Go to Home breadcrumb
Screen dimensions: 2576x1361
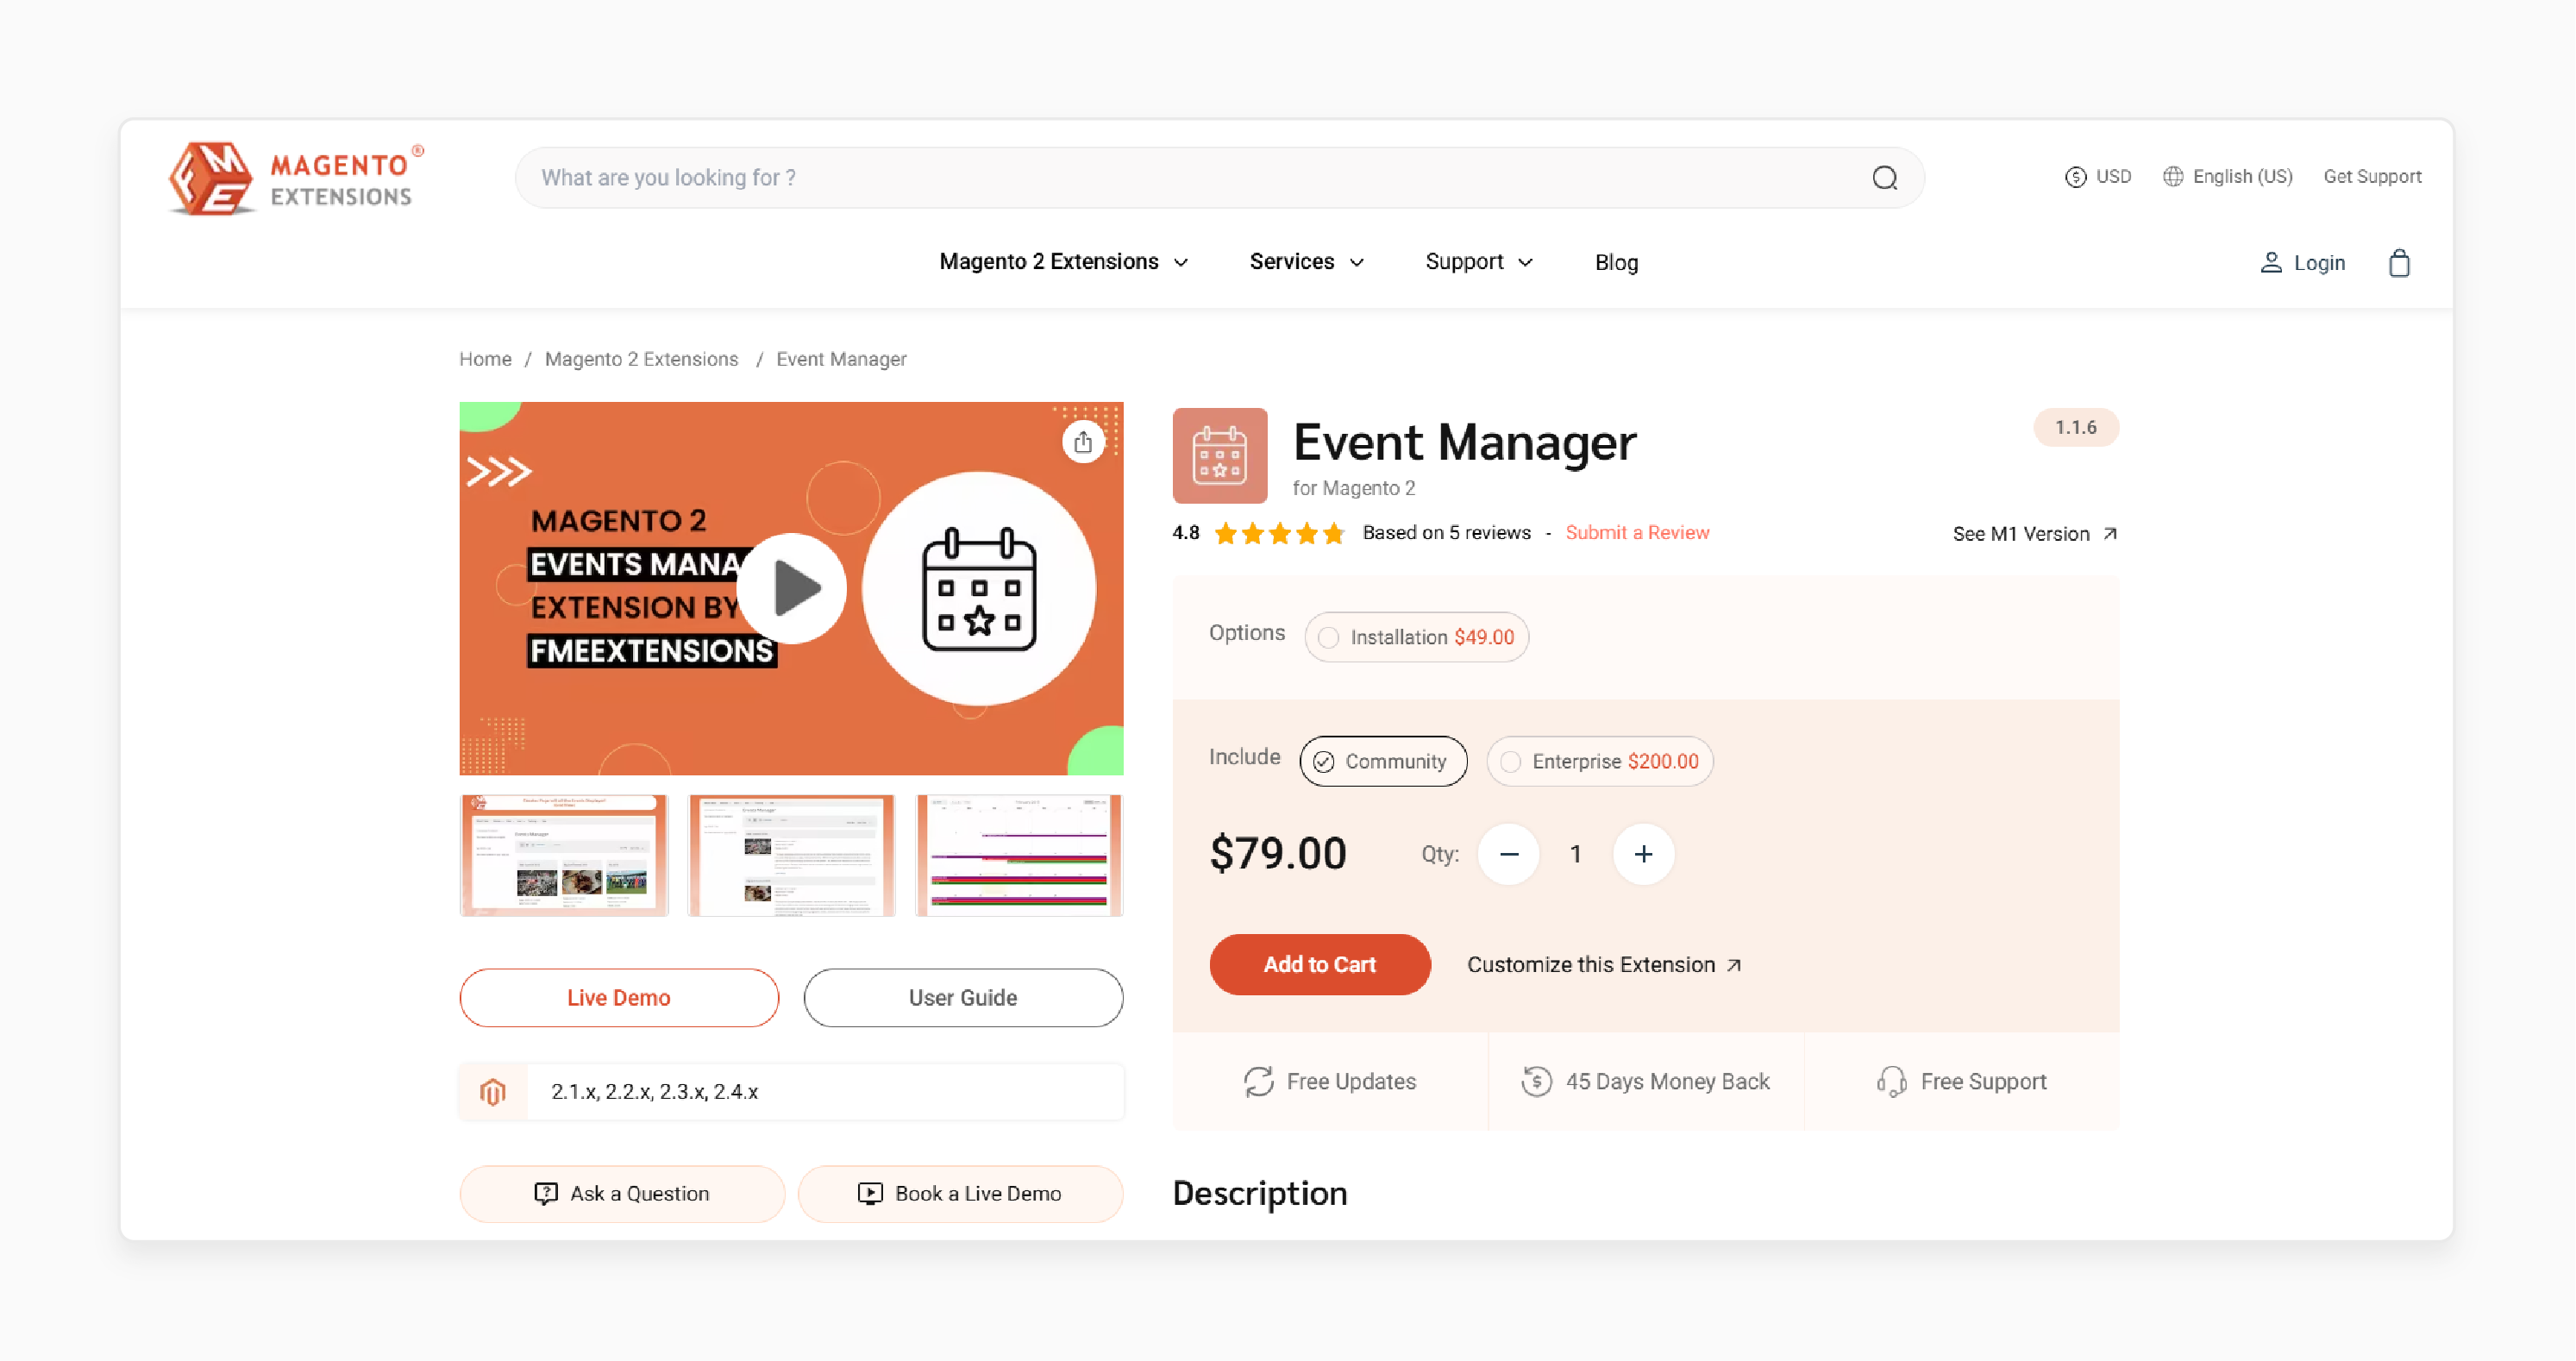click(485, 359)
